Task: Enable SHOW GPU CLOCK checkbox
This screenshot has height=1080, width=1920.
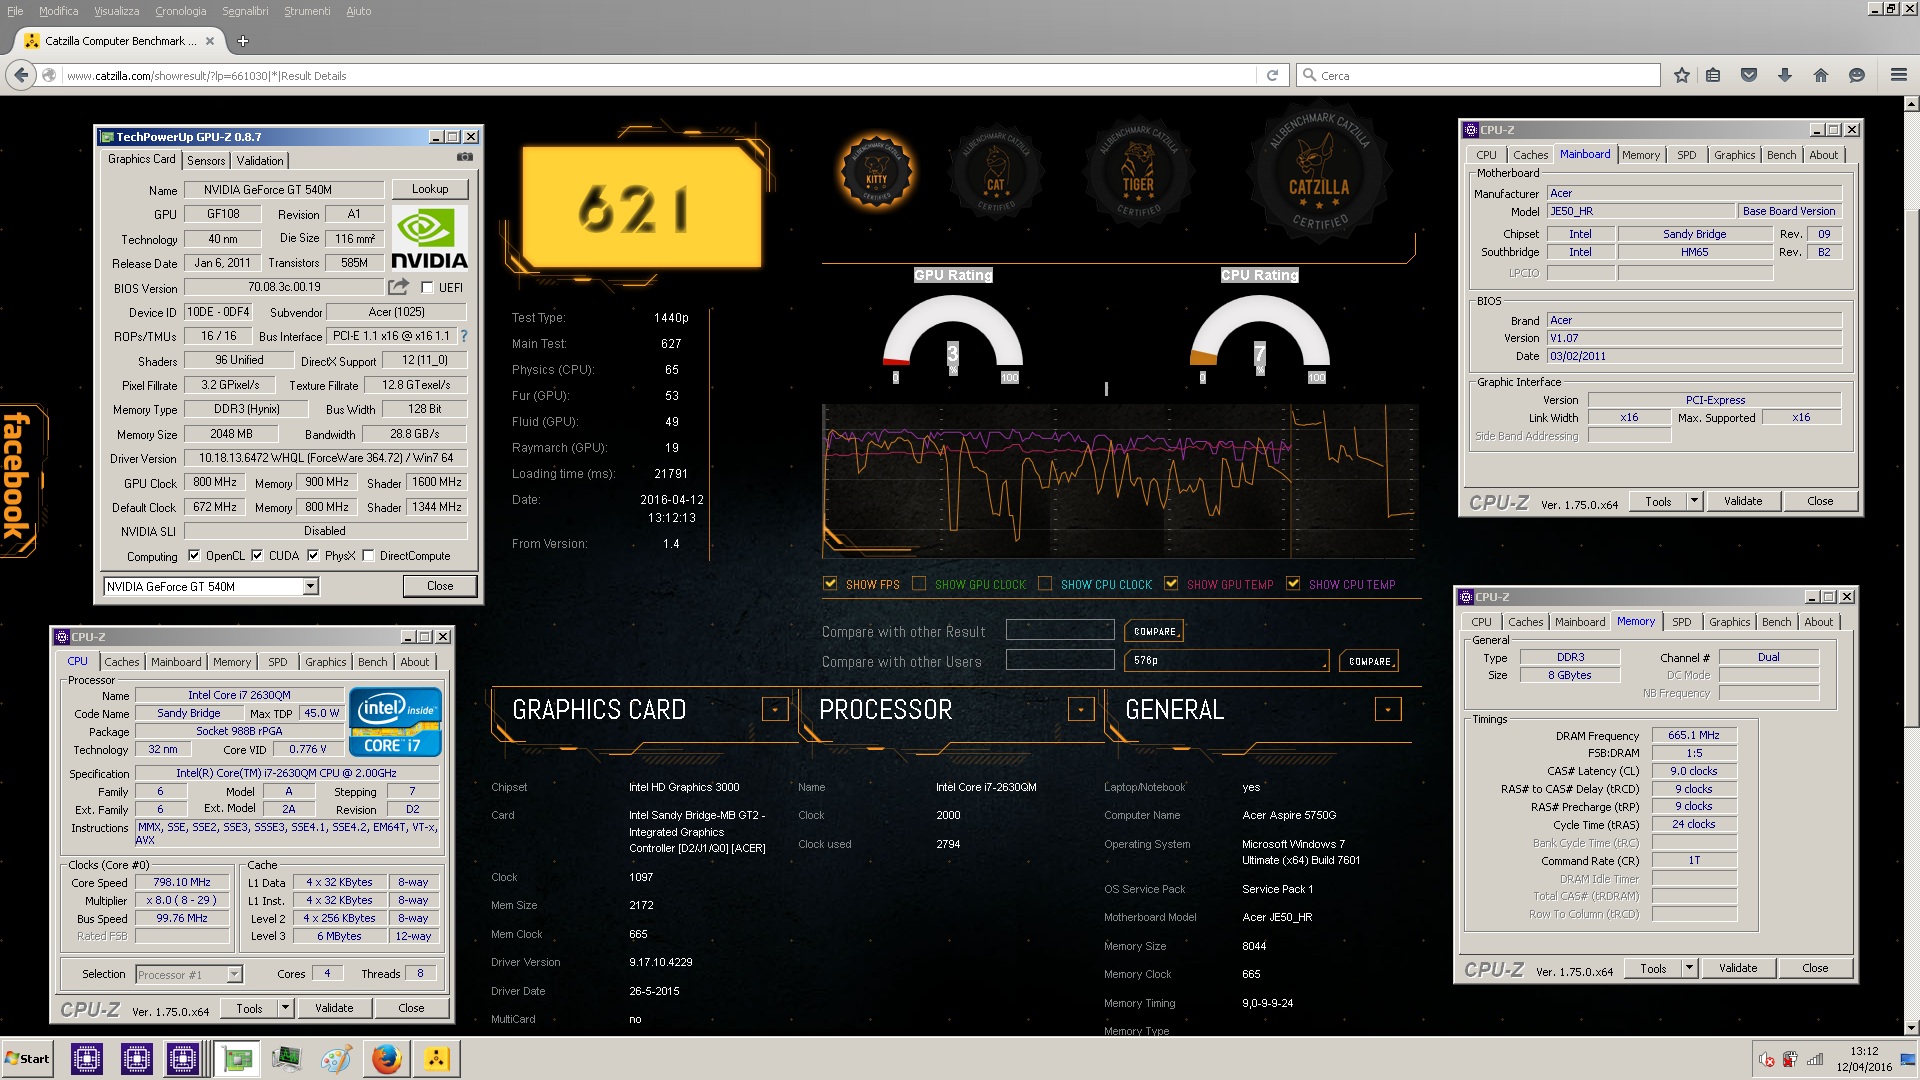Action: (x=919, y=584)
